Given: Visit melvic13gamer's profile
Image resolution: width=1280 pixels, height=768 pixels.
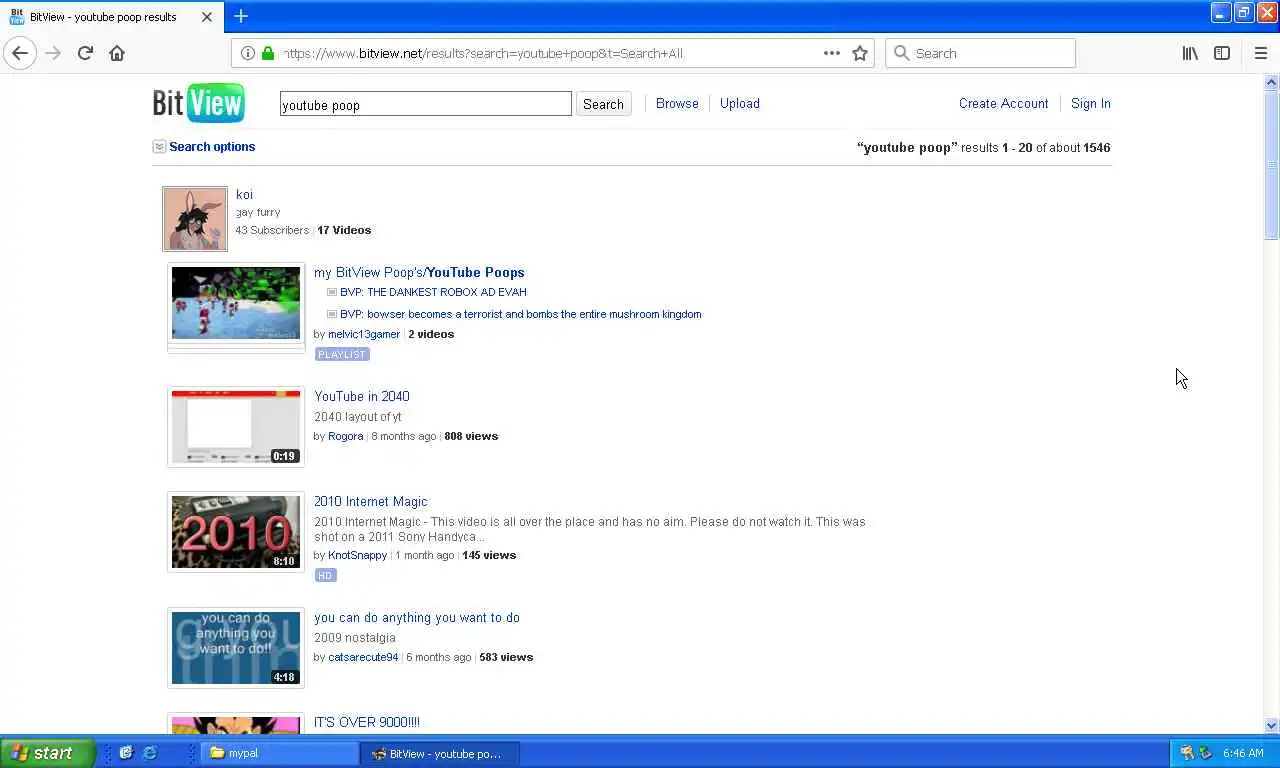Looking at the screenshot, I should pos(364,334).
